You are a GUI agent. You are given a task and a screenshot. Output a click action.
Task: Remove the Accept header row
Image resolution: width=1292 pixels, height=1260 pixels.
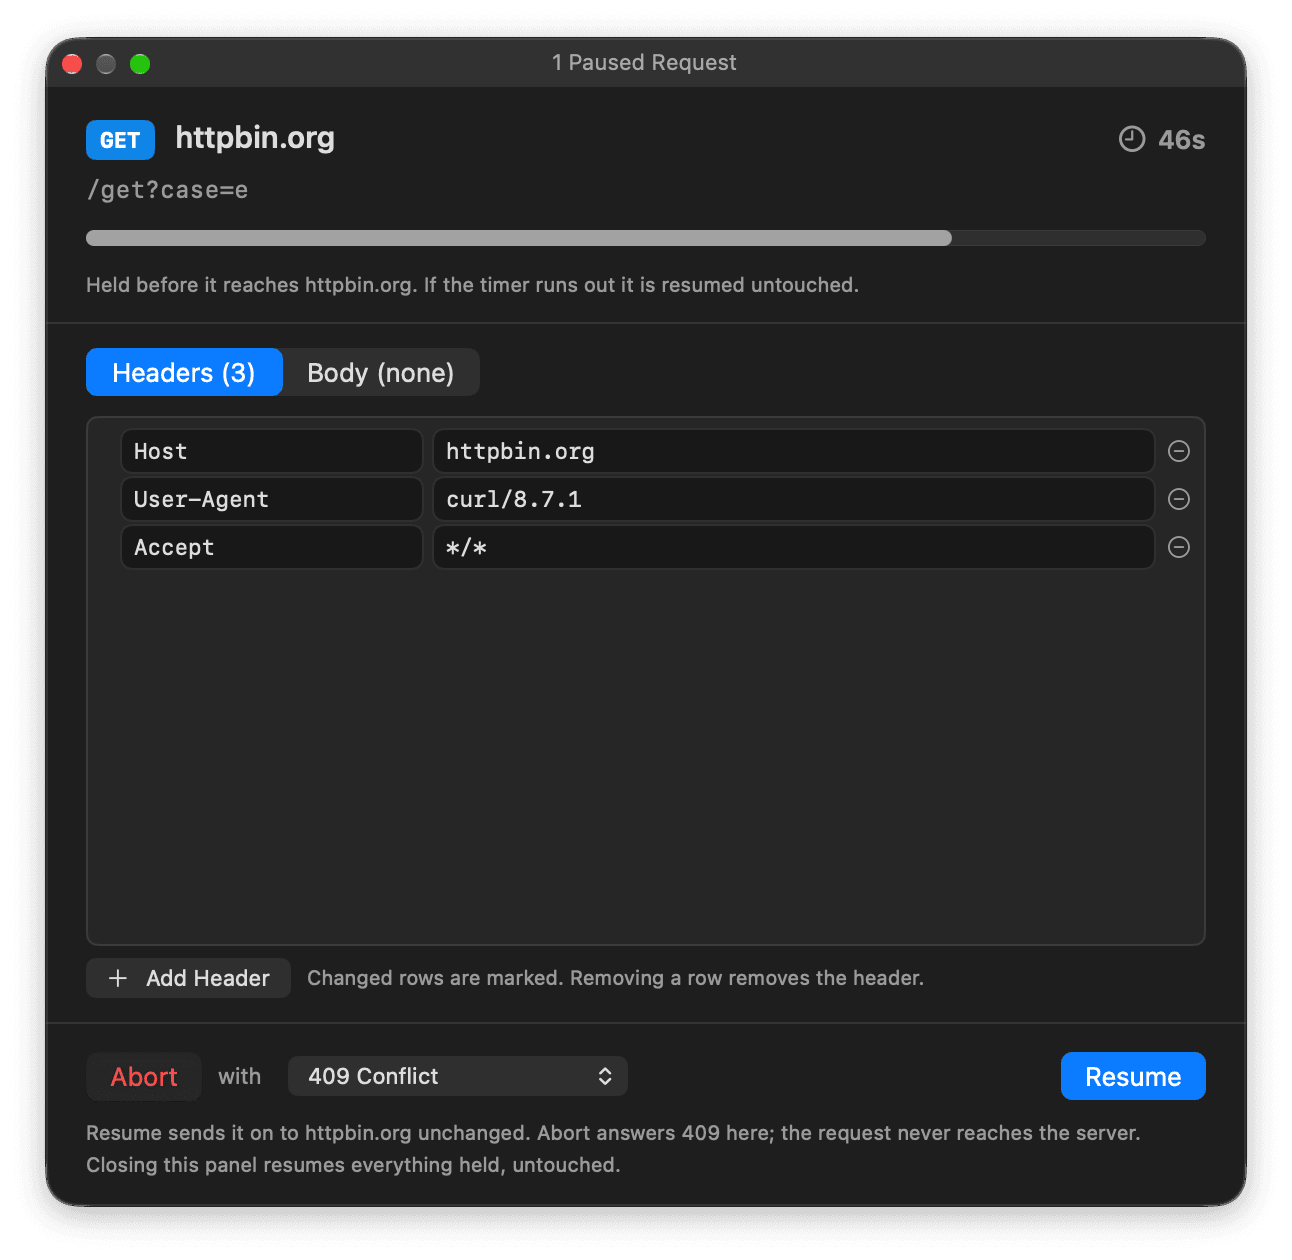(1179, 547)
